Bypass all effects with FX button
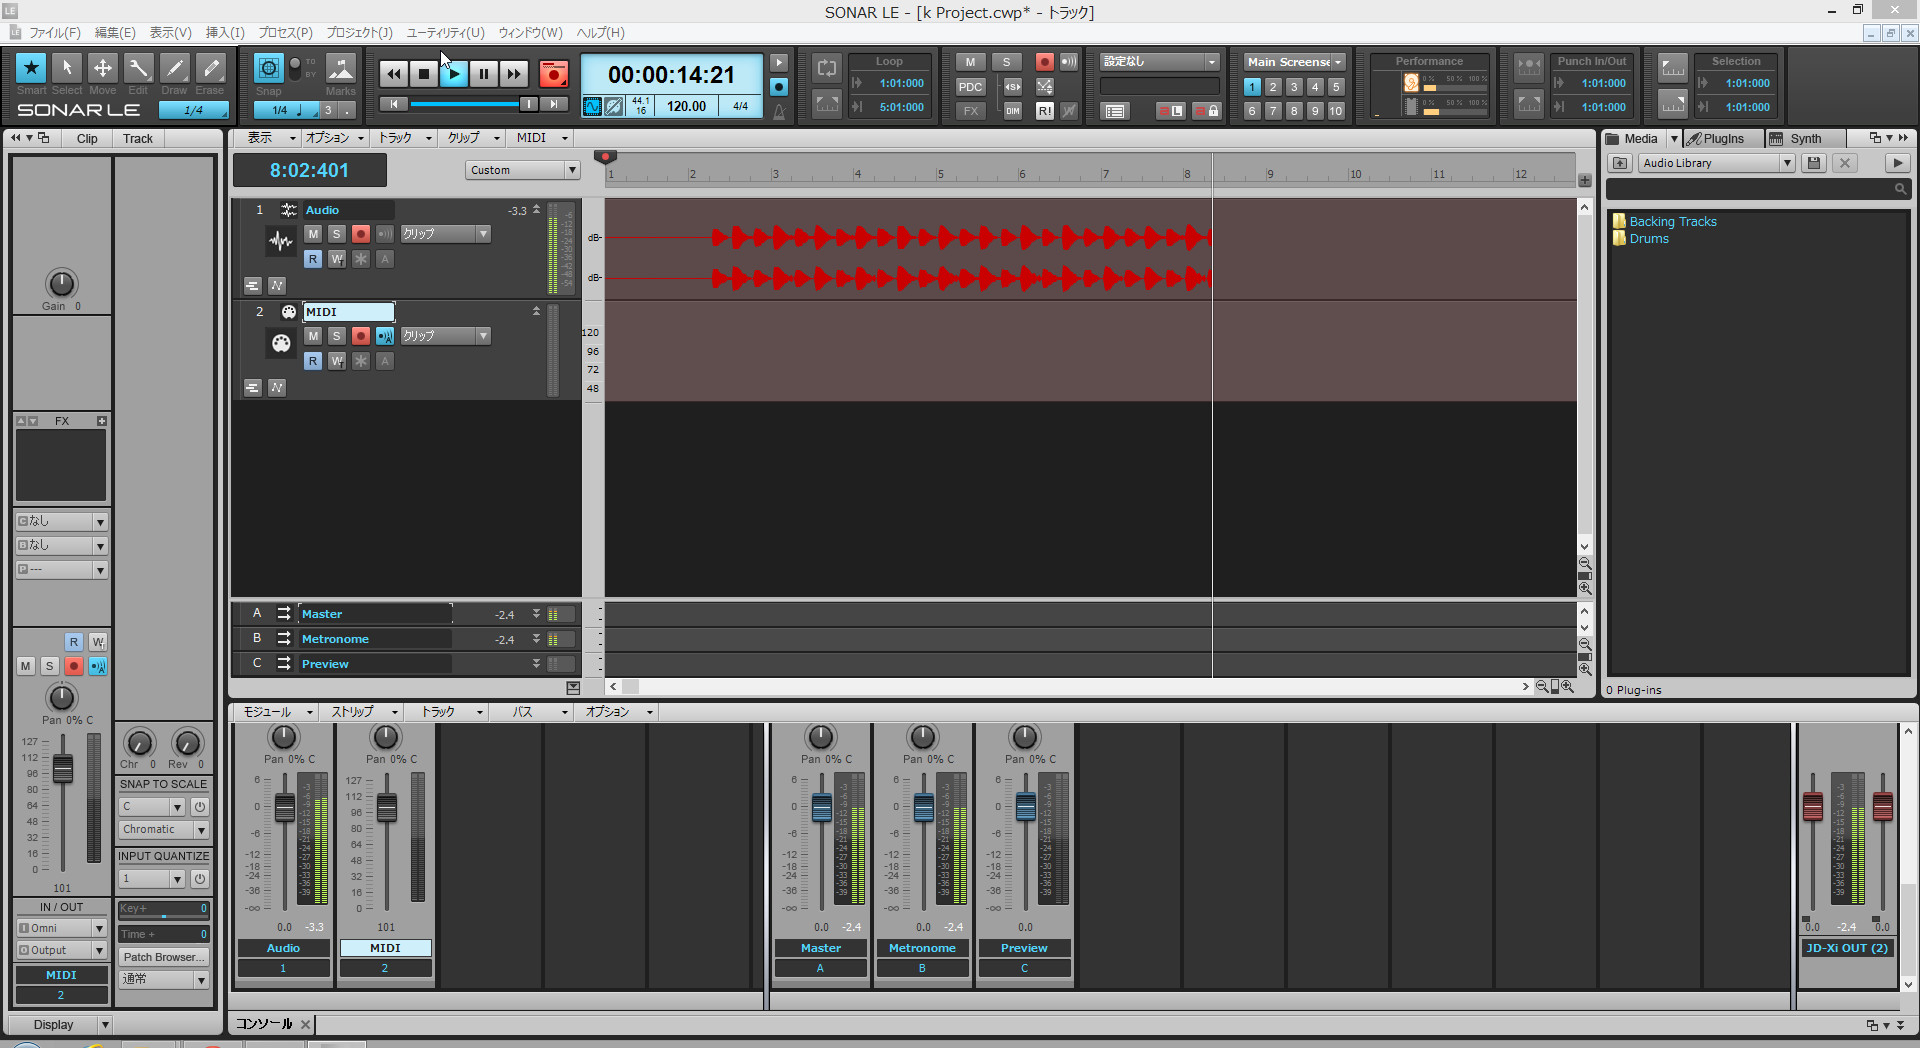 (970, 111)
